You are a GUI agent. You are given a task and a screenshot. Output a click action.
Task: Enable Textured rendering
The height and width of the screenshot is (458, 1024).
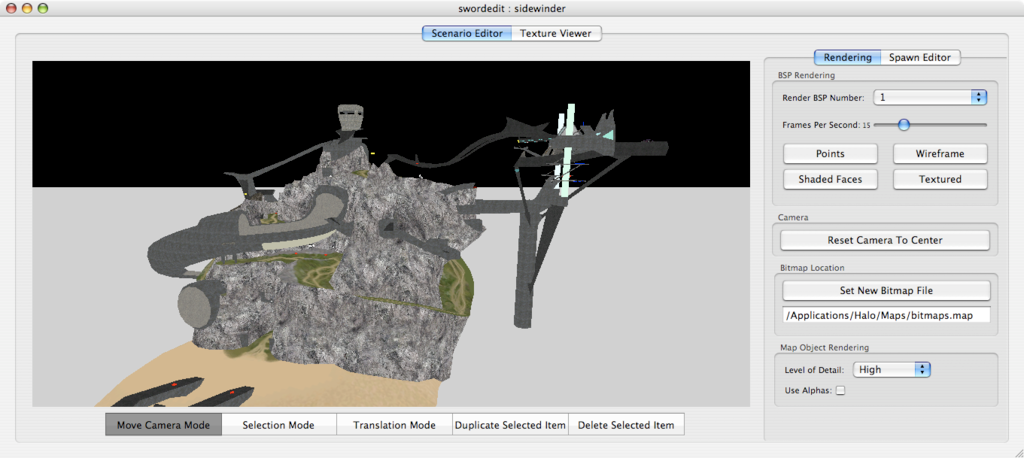tap(940, 179)
